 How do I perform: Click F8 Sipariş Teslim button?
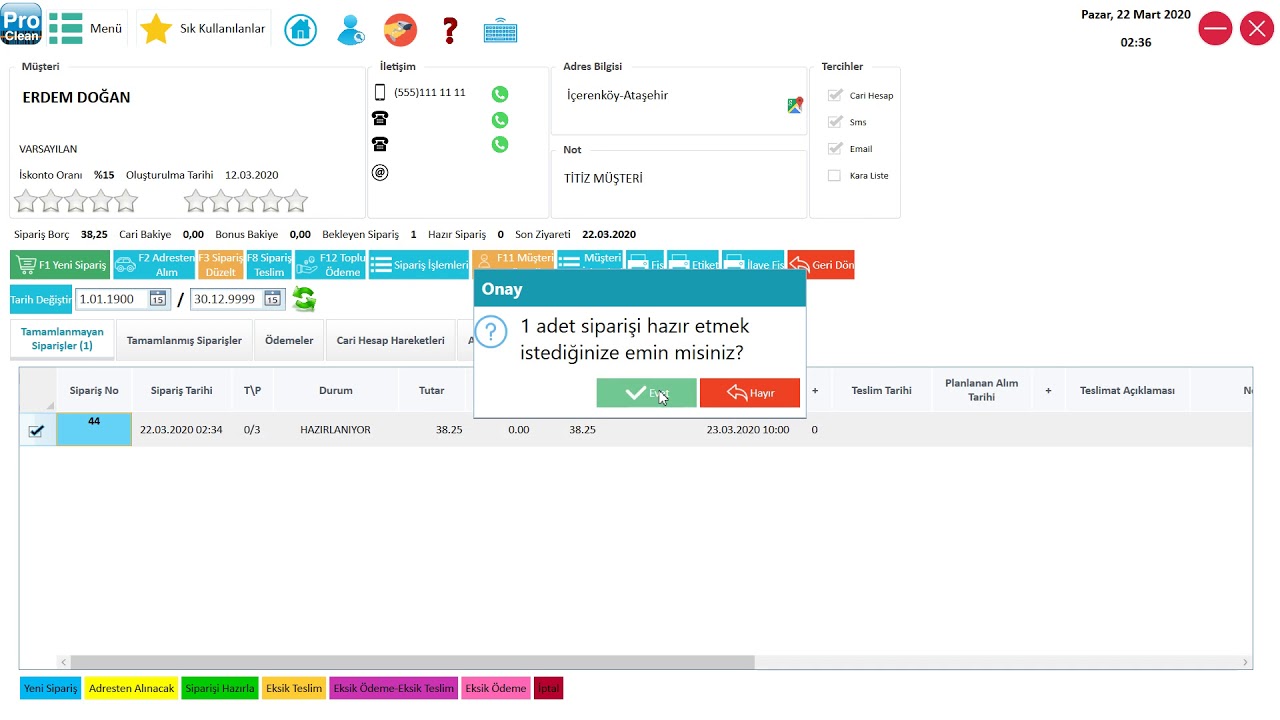[x=270, y=265]
